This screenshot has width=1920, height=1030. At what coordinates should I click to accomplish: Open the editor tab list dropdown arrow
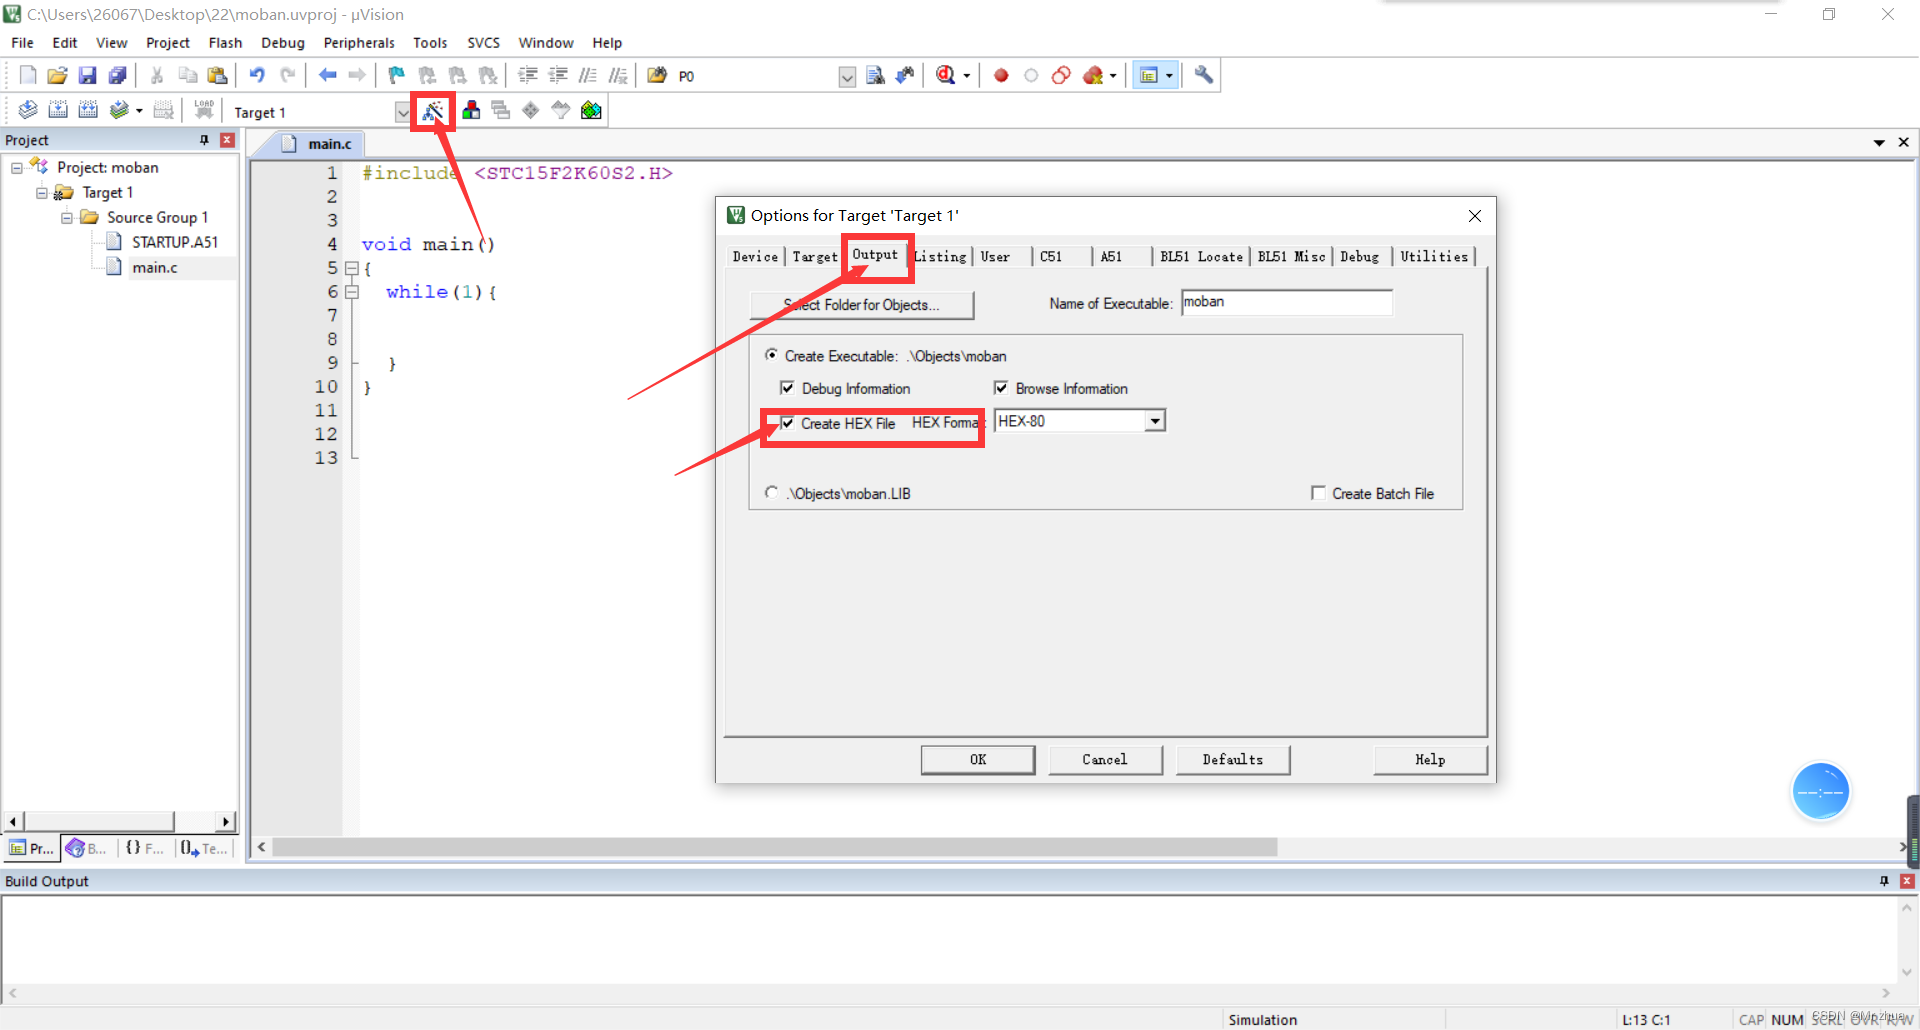click(1879, 143)
